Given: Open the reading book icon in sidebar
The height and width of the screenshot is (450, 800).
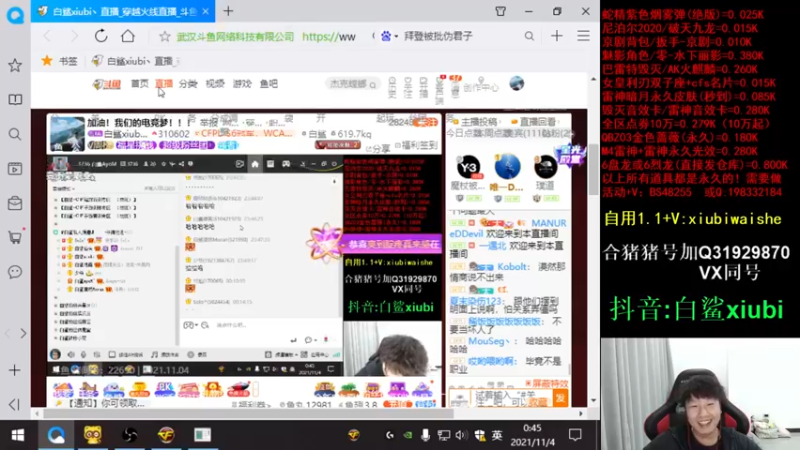Looking at the screenshot, I should [x=15, y=99].
